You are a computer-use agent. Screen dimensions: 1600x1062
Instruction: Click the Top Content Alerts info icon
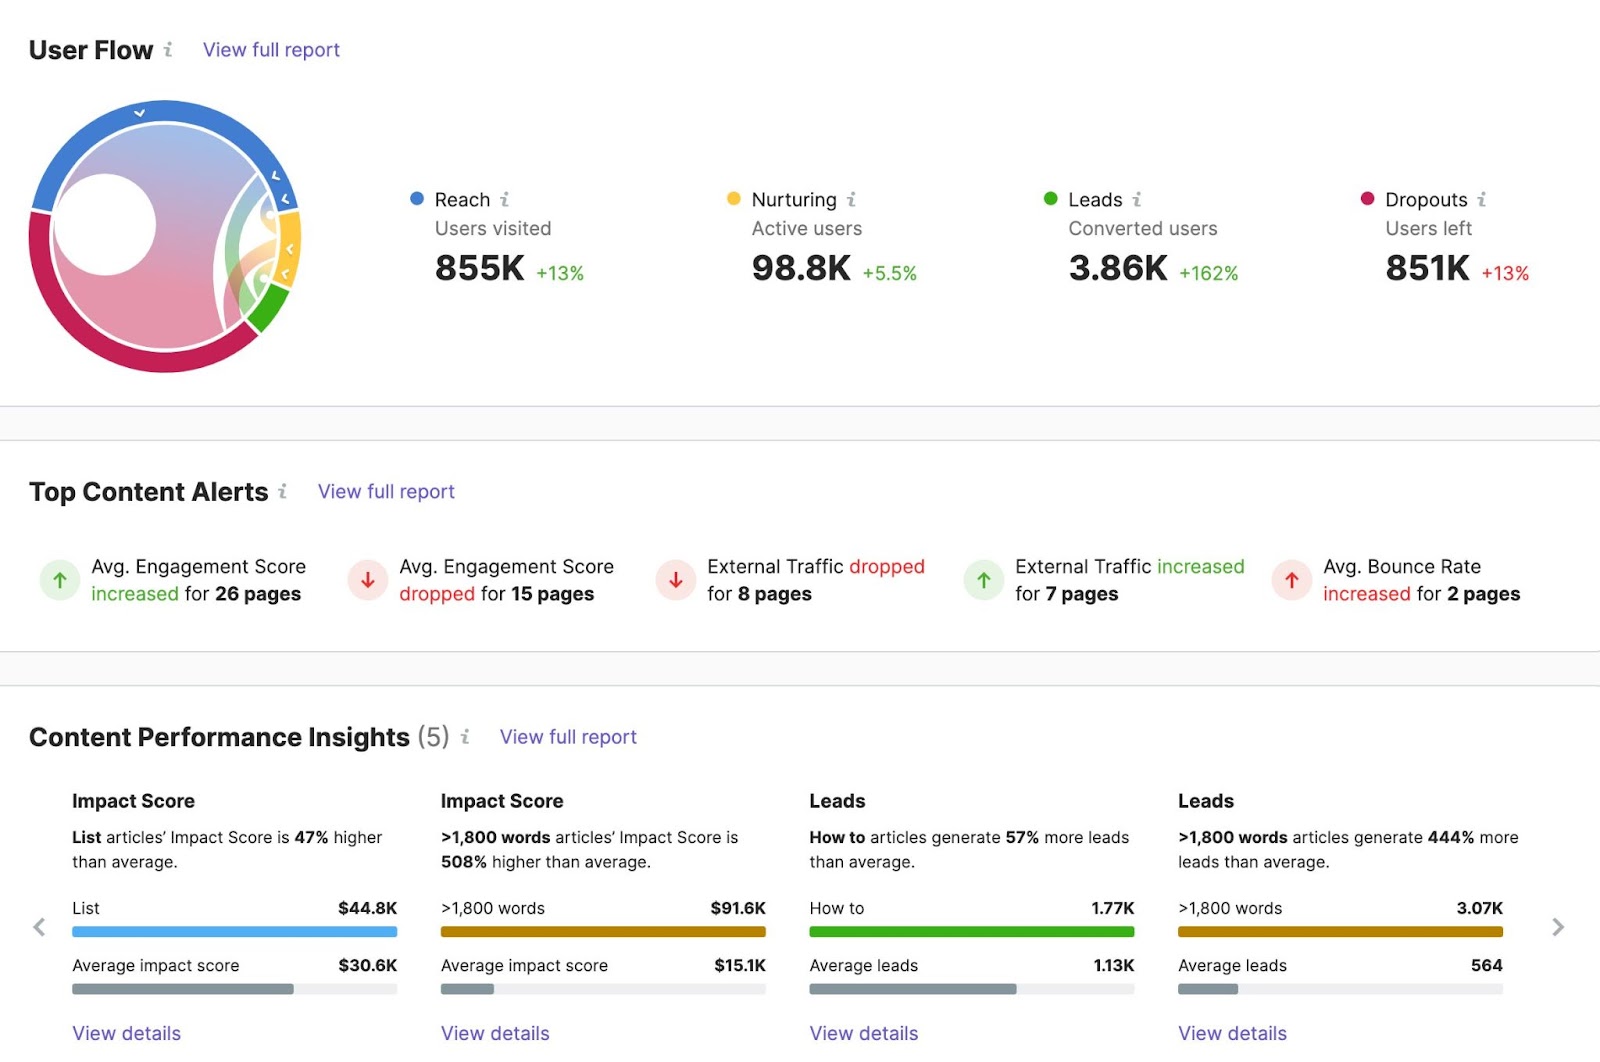tap(285, 491)
